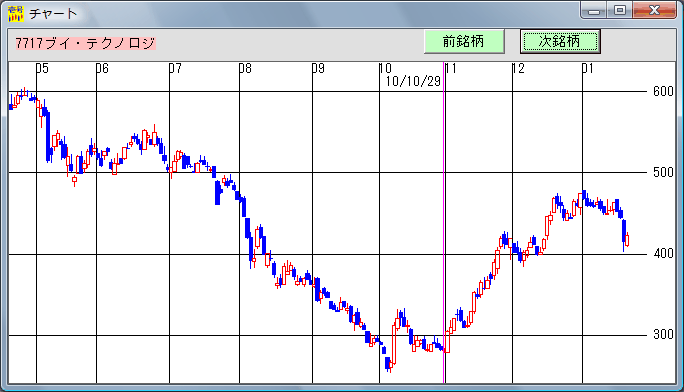Click the 前銘柄 previous stock button
Image resolution: width=684 pixels, height=392 pixels.
coord(464,42)
